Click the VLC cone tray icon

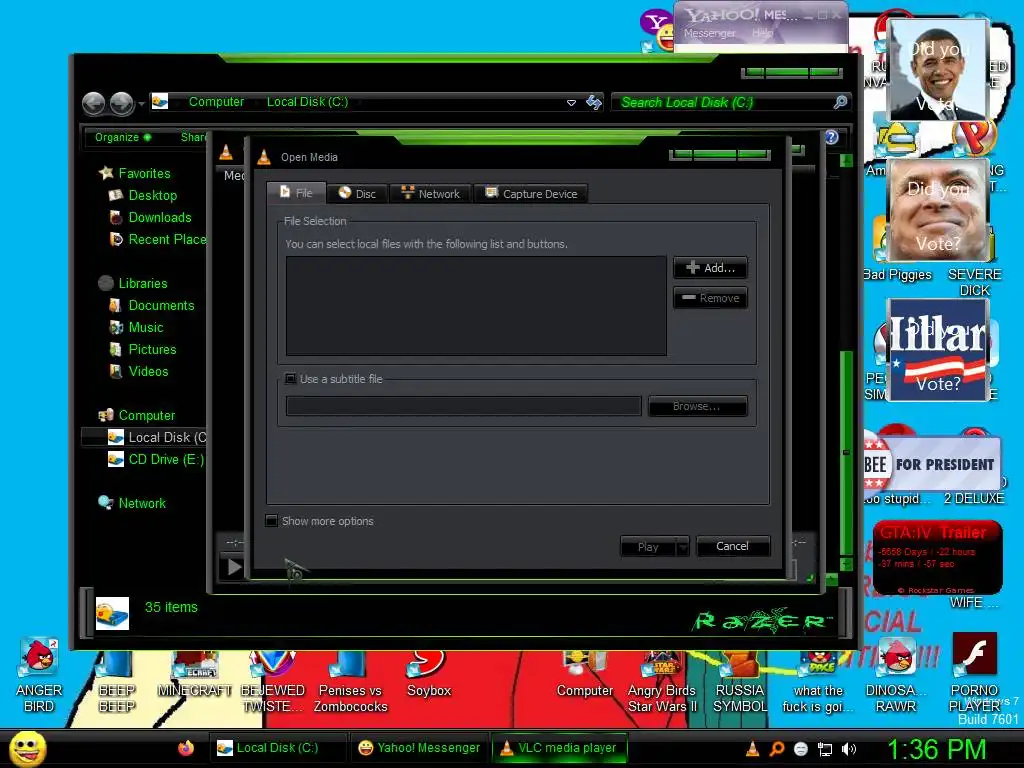click(752, 749)
